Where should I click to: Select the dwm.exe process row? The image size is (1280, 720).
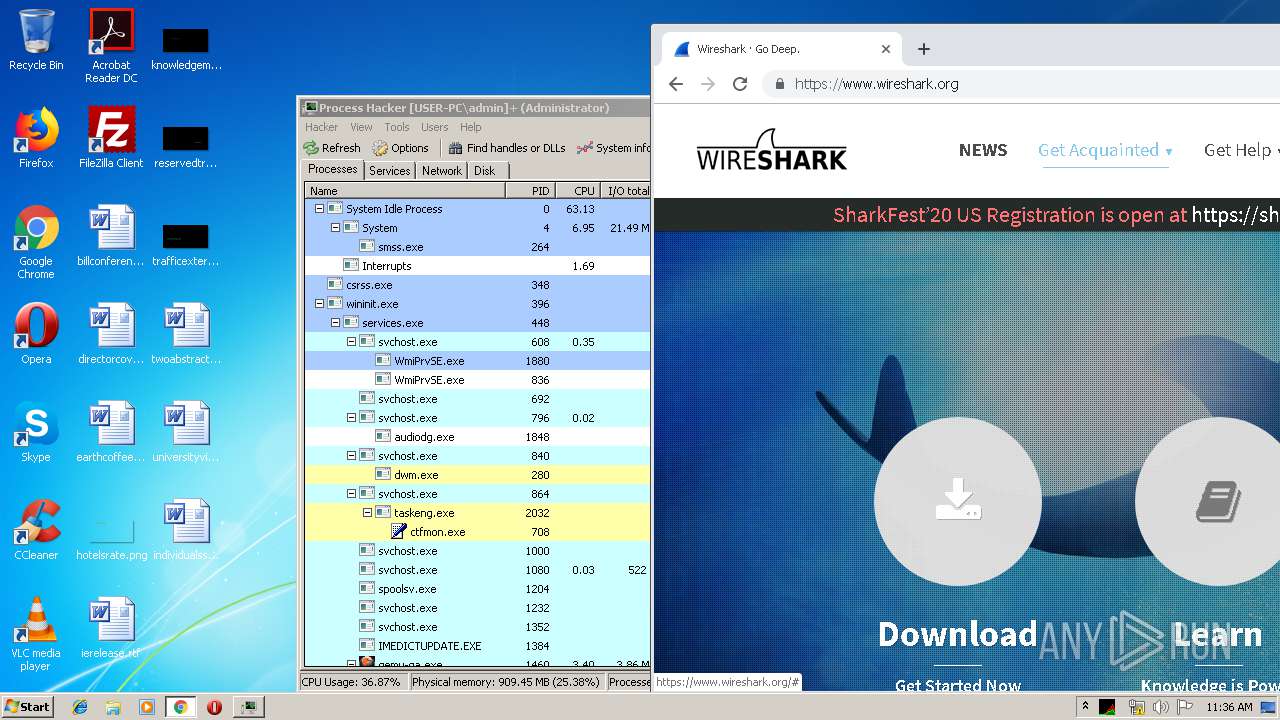pos(477,475)
